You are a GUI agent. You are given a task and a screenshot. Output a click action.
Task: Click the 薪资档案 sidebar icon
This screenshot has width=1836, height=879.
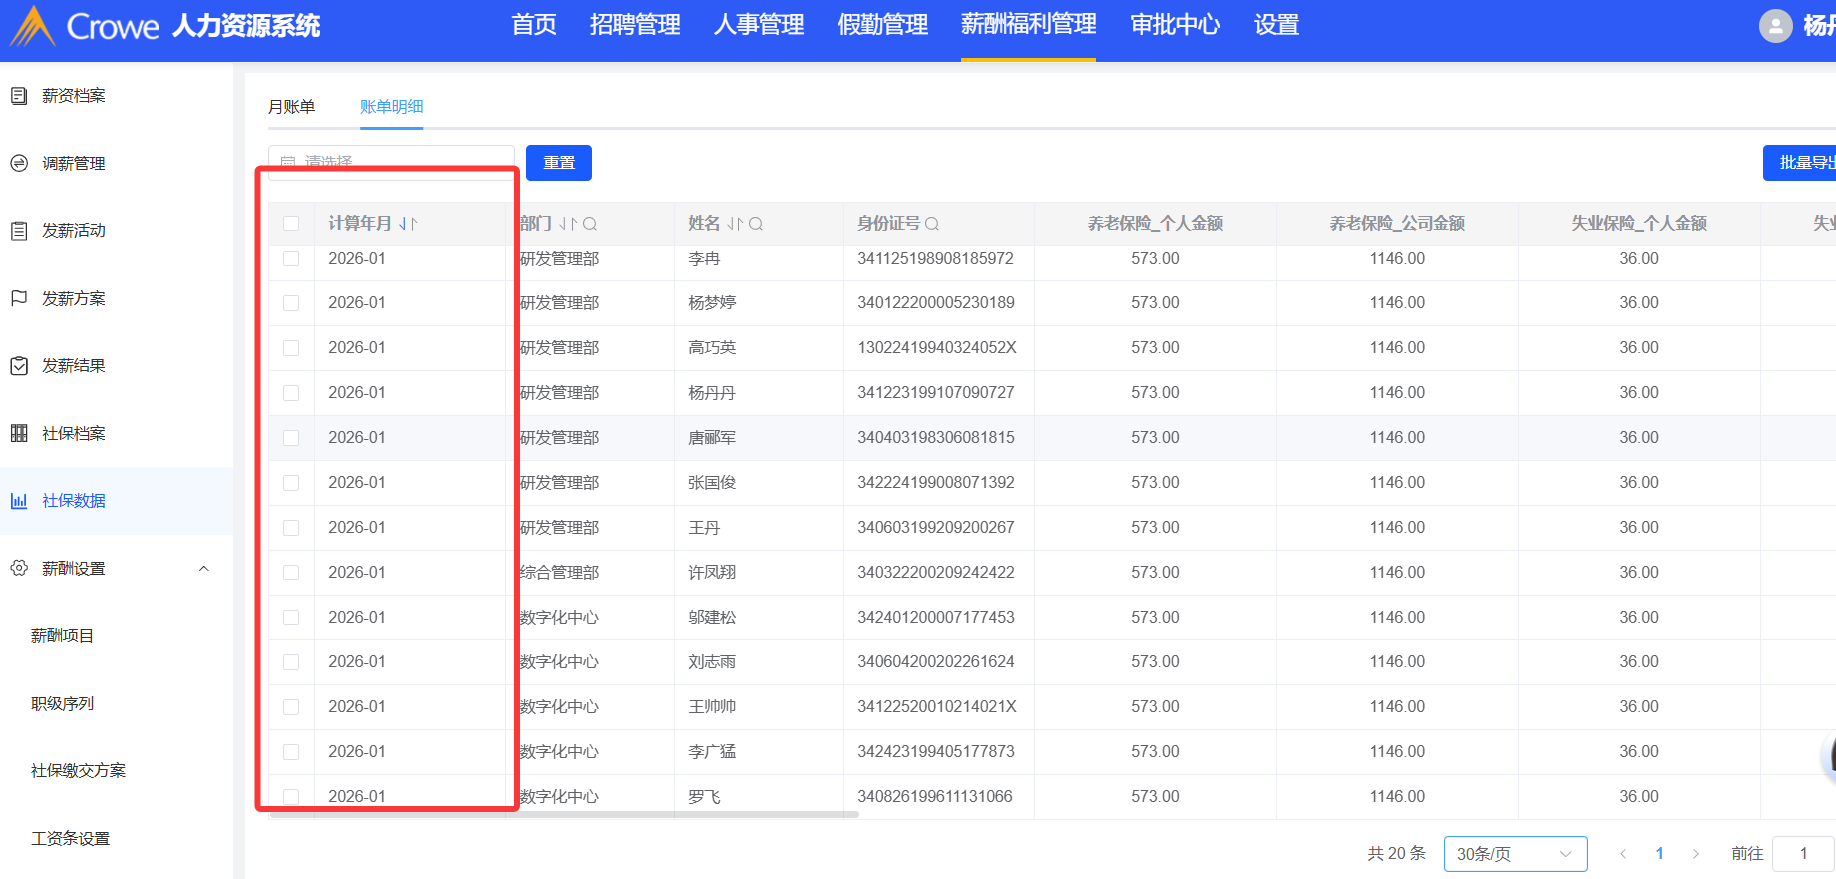click(19, 96)
